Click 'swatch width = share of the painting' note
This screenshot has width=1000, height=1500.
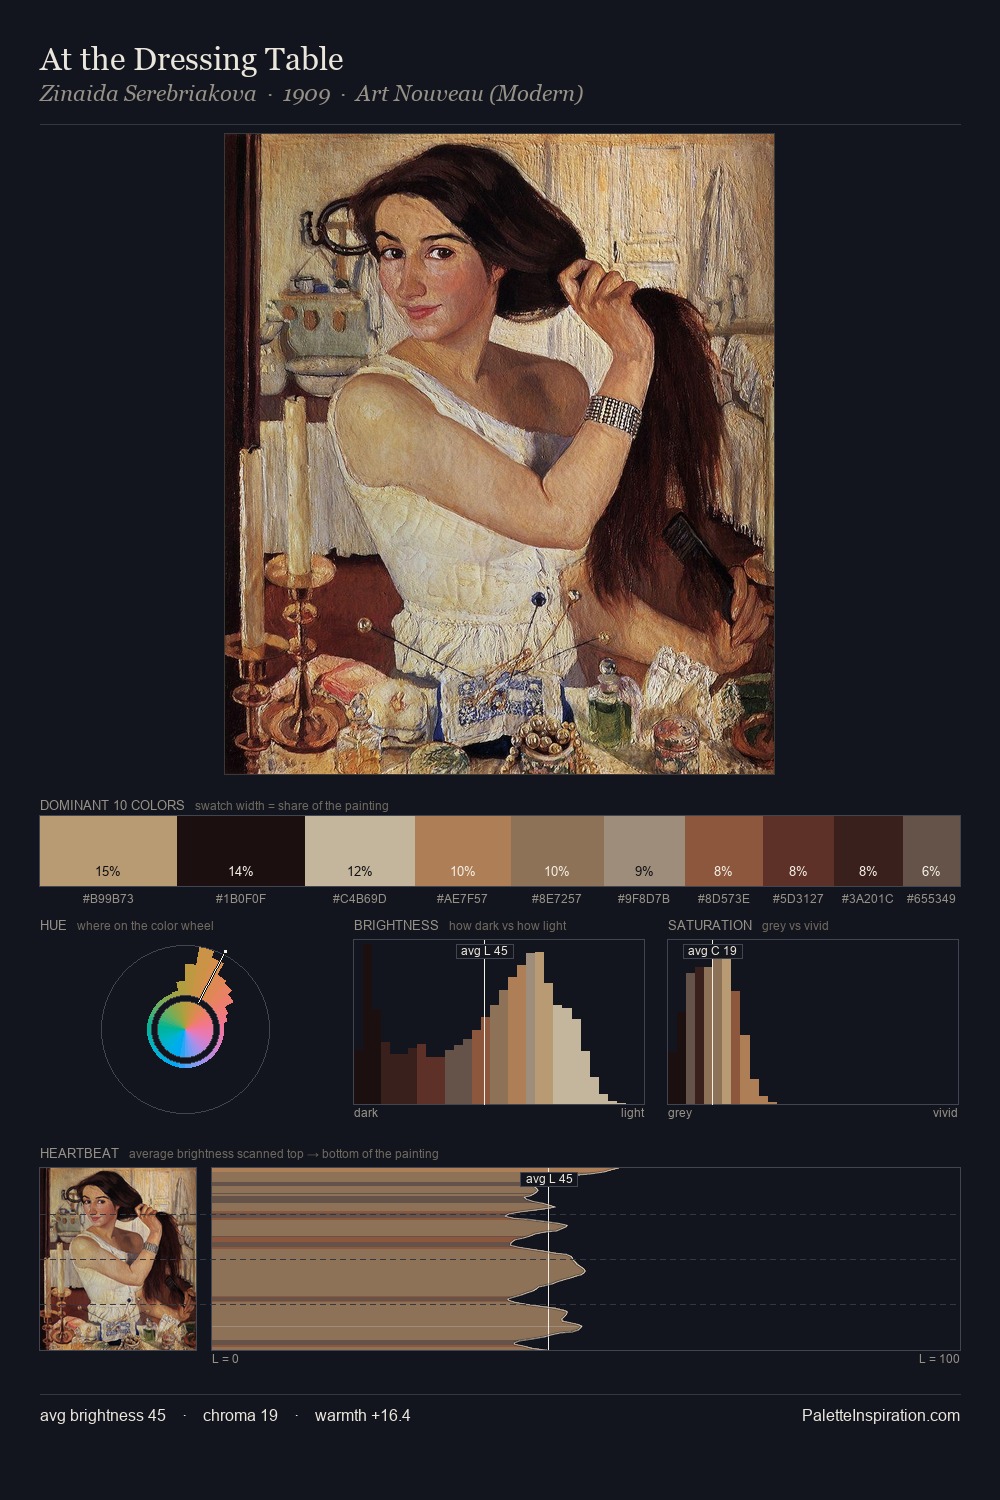(292, 806)
